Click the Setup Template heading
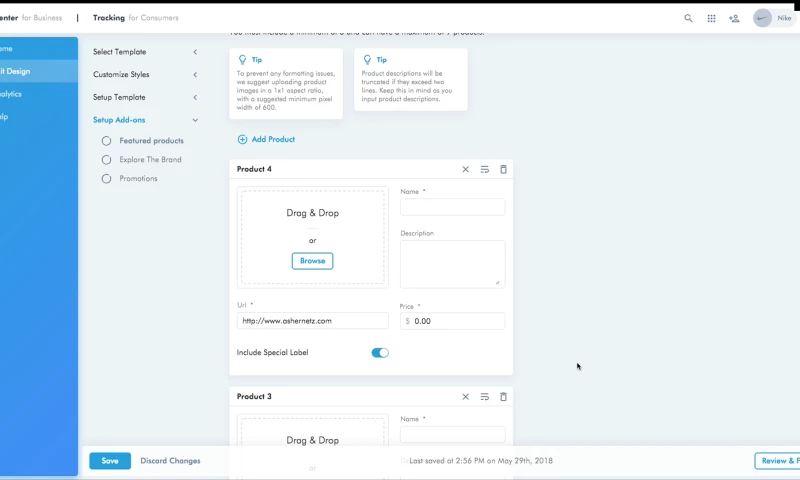The image size is (800, 480). click(119, 97)
